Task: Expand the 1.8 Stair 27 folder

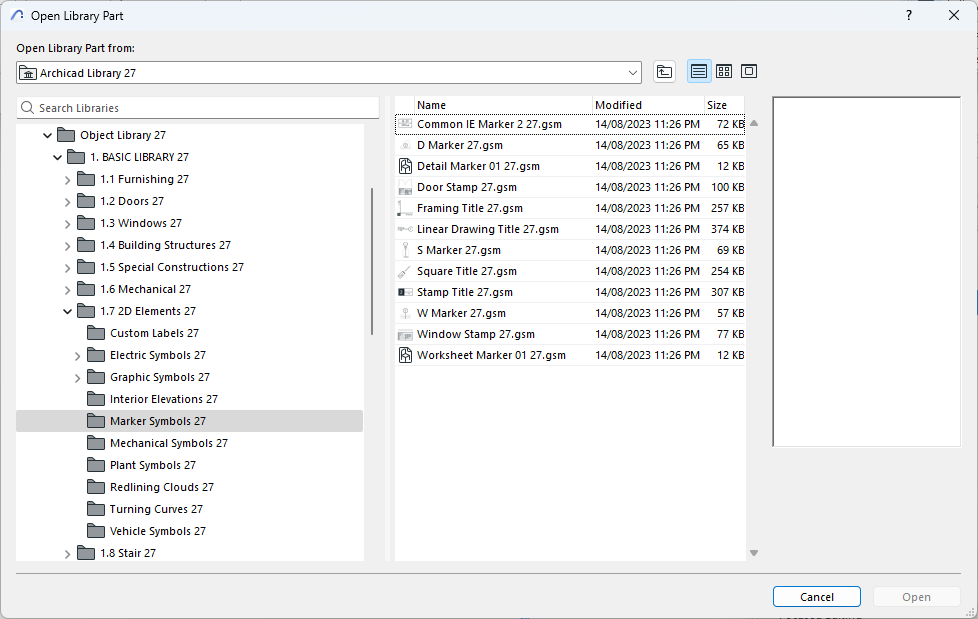Action: [x=67, y=553]
